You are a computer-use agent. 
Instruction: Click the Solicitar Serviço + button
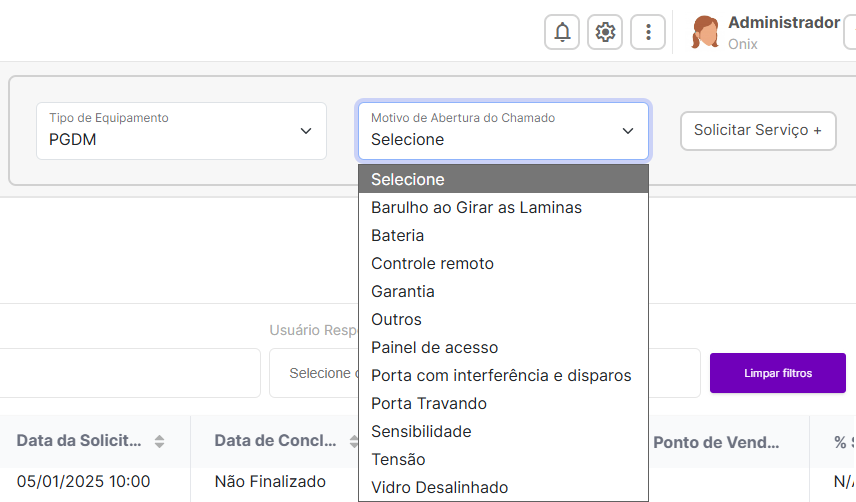click(758, 130)
